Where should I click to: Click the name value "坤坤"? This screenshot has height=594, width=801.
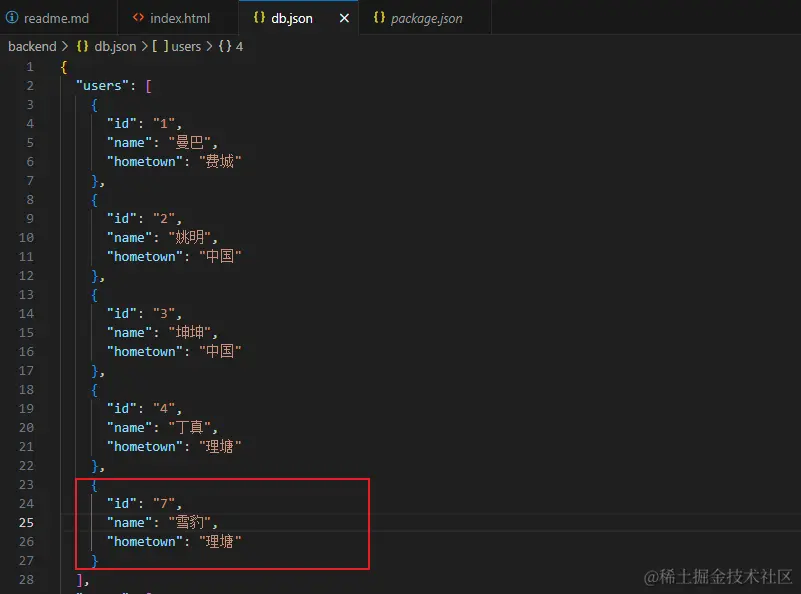click(190, 332)
